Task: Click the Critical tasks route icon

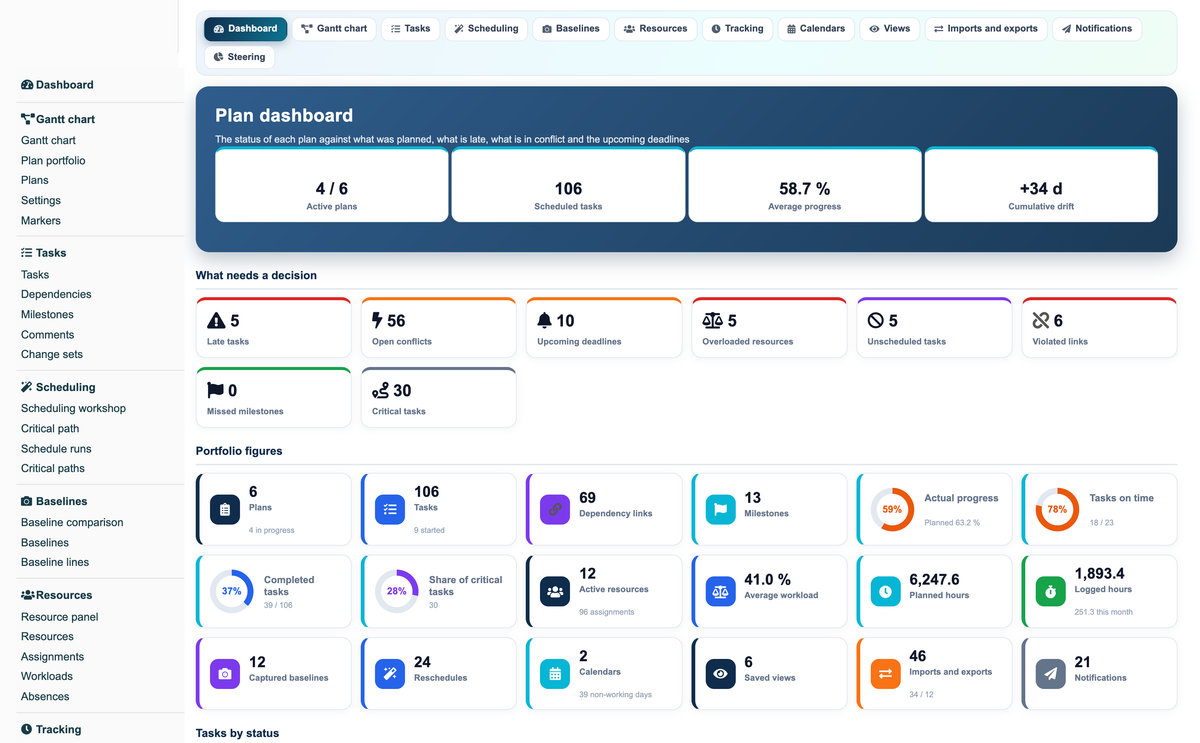Action: tap(380, 390)
